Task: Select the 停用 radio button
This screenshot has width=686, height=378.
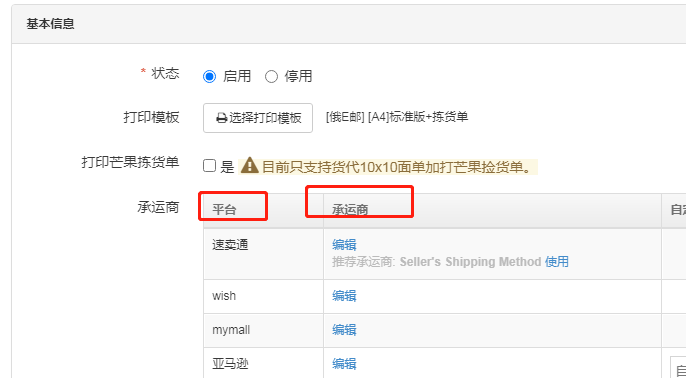Action: [x=271, y=77]
